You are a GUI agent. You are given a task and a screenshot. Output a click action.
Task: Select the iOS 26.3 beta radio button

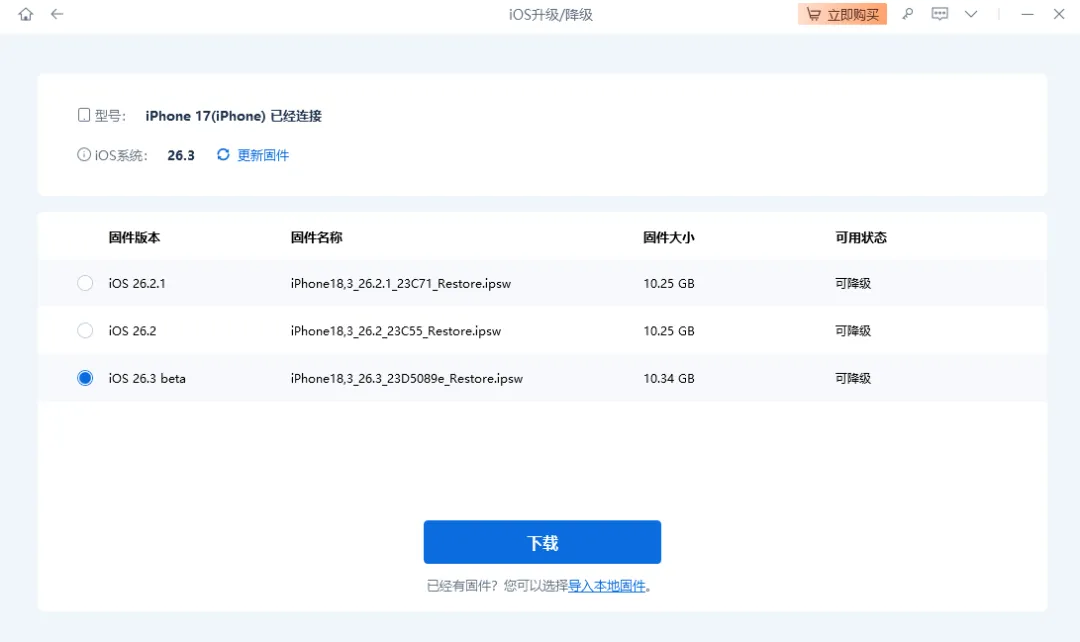pos(85,378)
